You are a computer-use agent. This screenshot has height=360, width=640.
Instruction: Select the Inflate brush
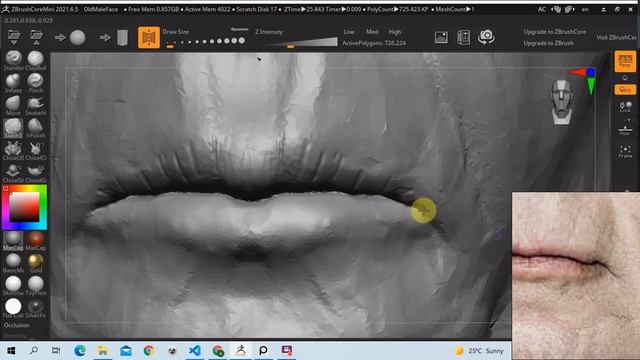tap(13, 83)
